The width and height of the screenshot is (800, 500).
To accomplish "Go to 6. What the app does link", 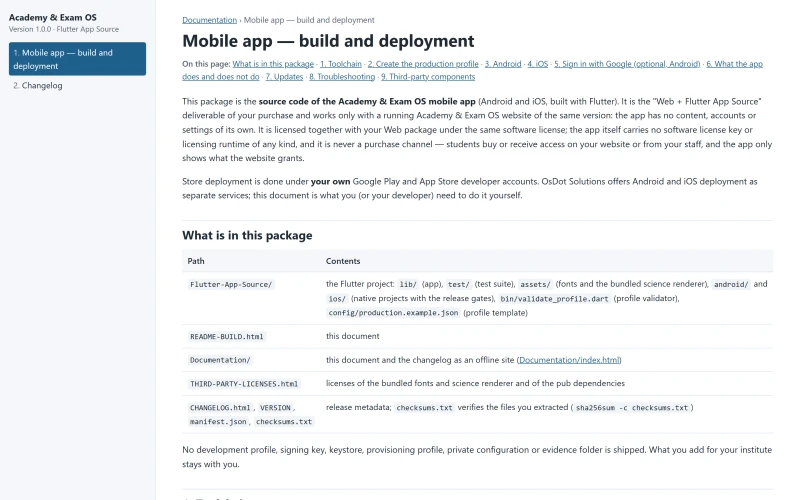I will tap(734, 64).
